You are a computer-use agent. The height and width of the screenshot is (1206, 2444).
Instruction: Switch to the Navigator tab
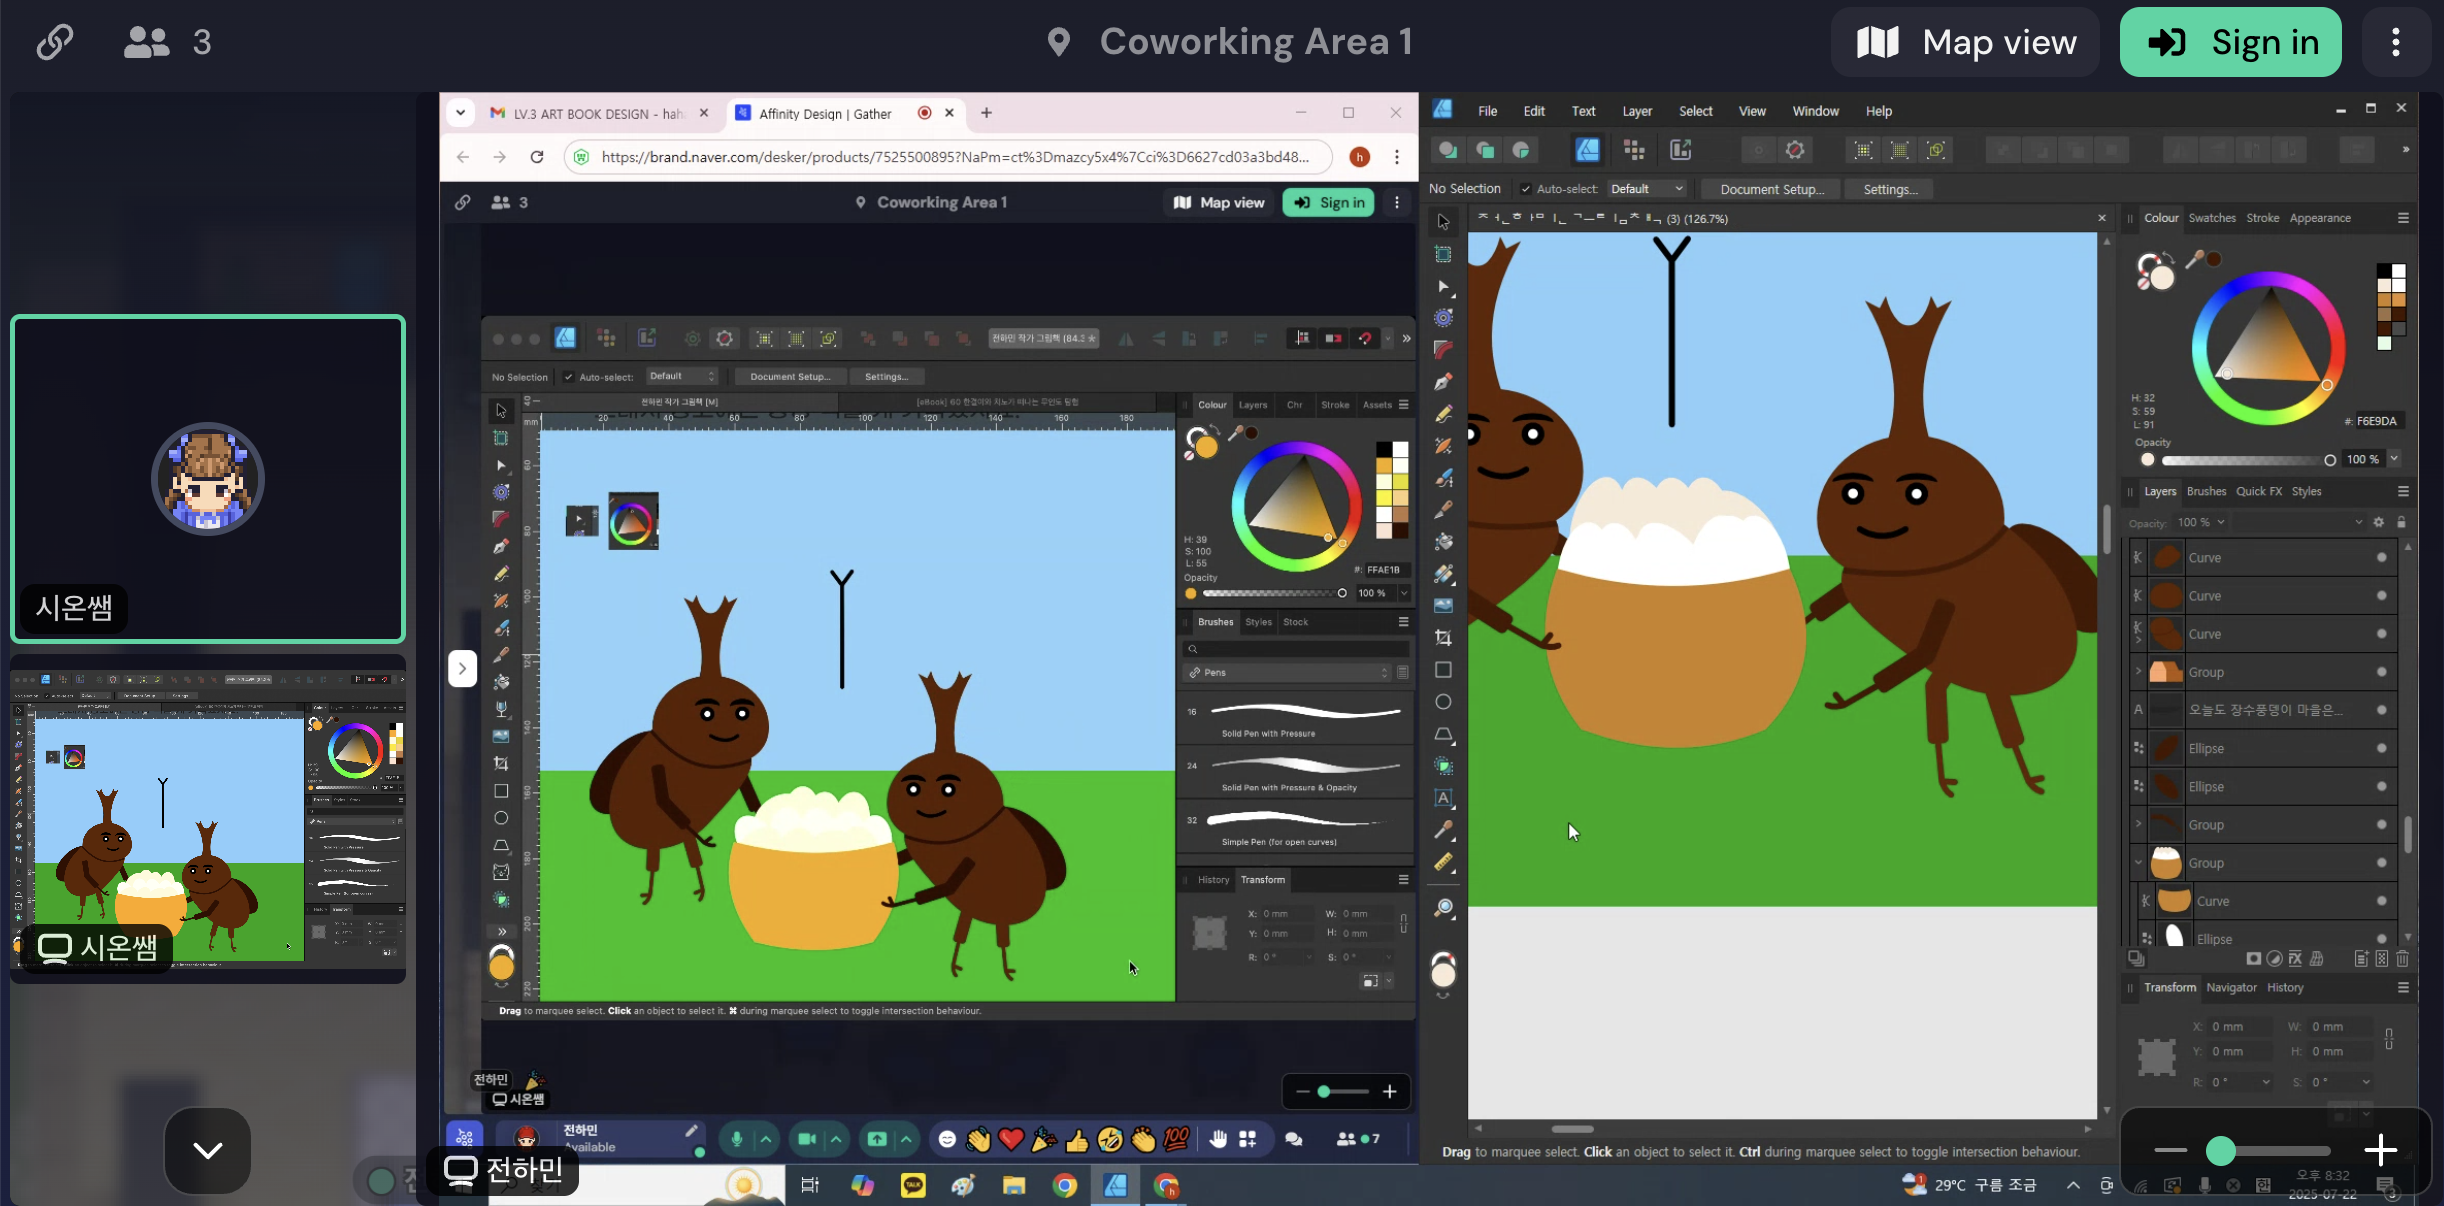tap(2231, 987)
